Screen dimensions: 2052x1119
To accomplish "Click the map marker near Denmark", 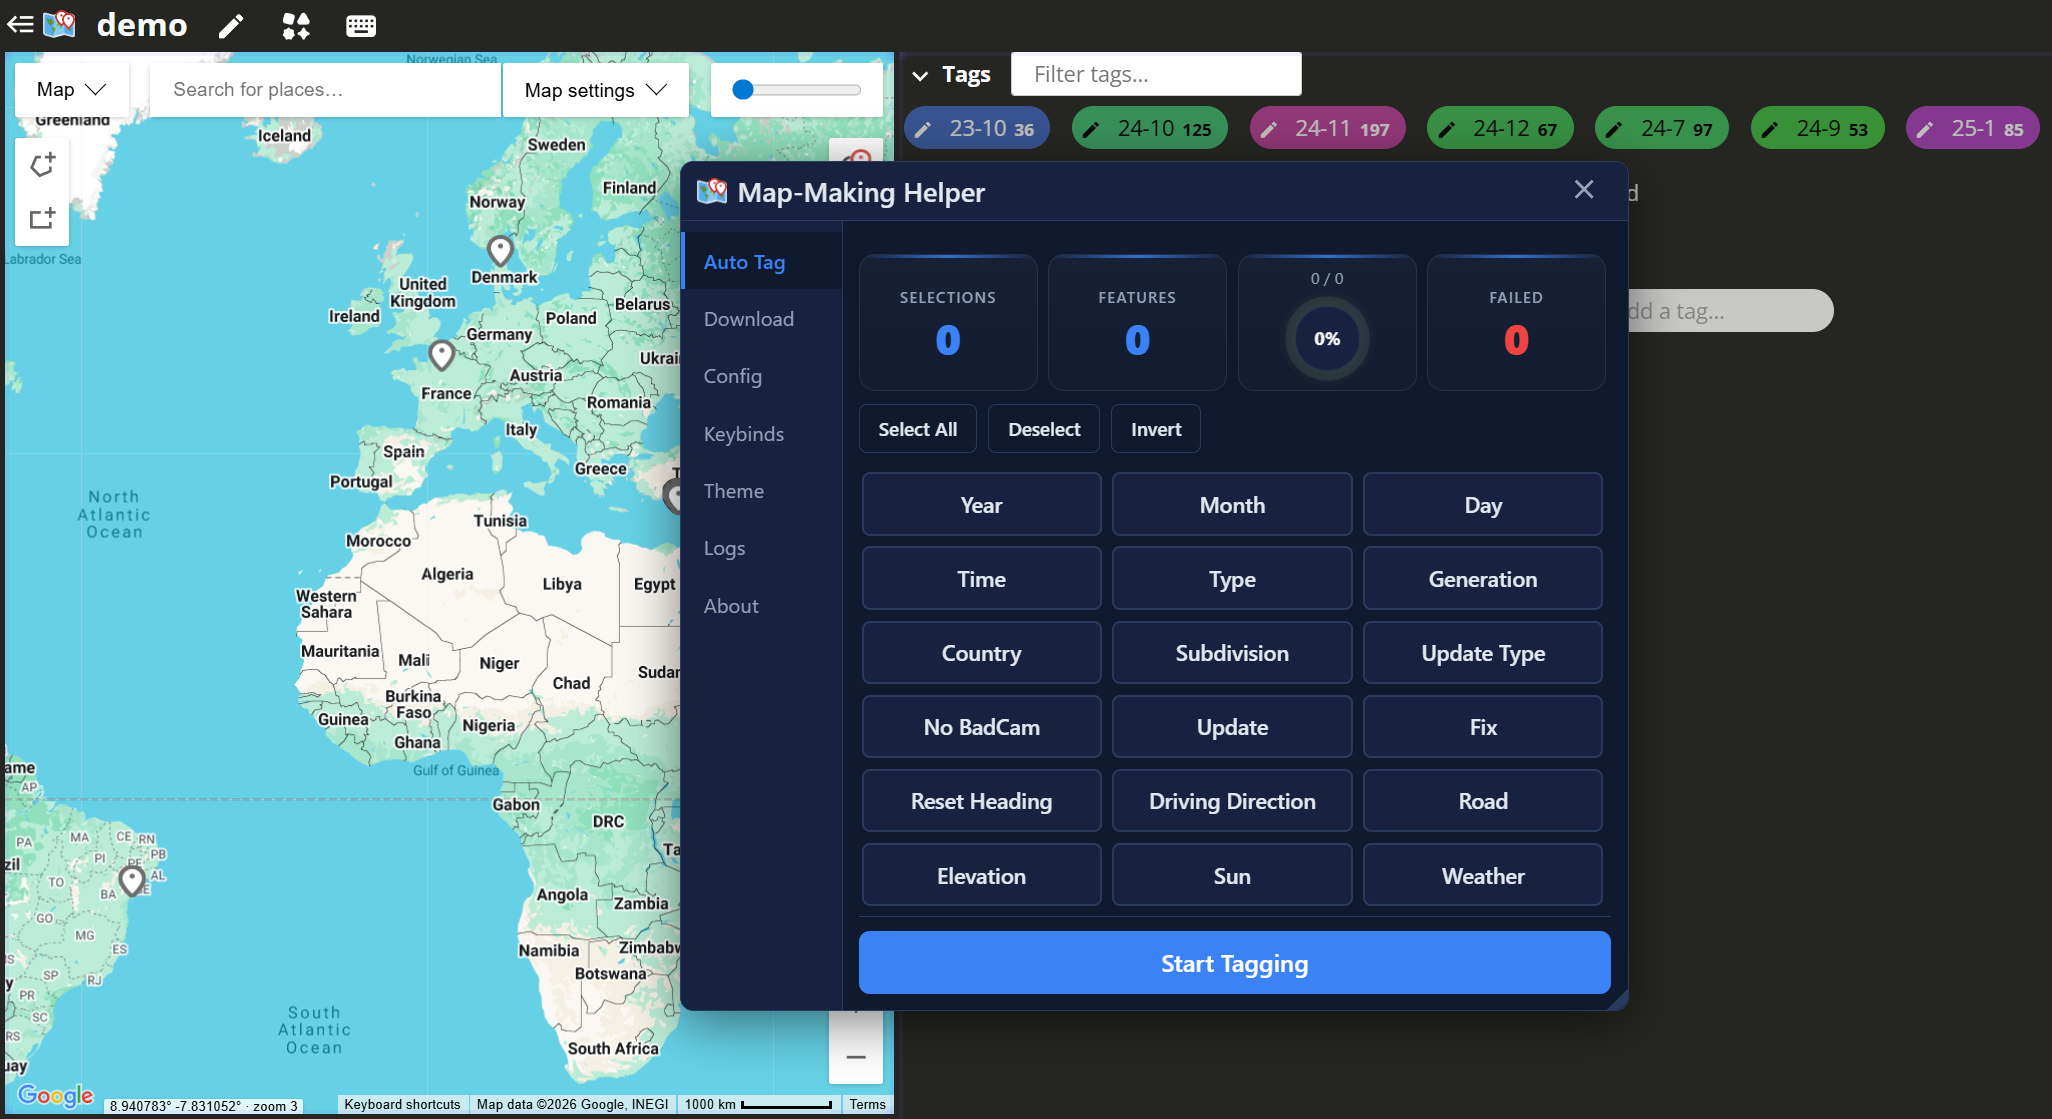I will pos(500,249).
